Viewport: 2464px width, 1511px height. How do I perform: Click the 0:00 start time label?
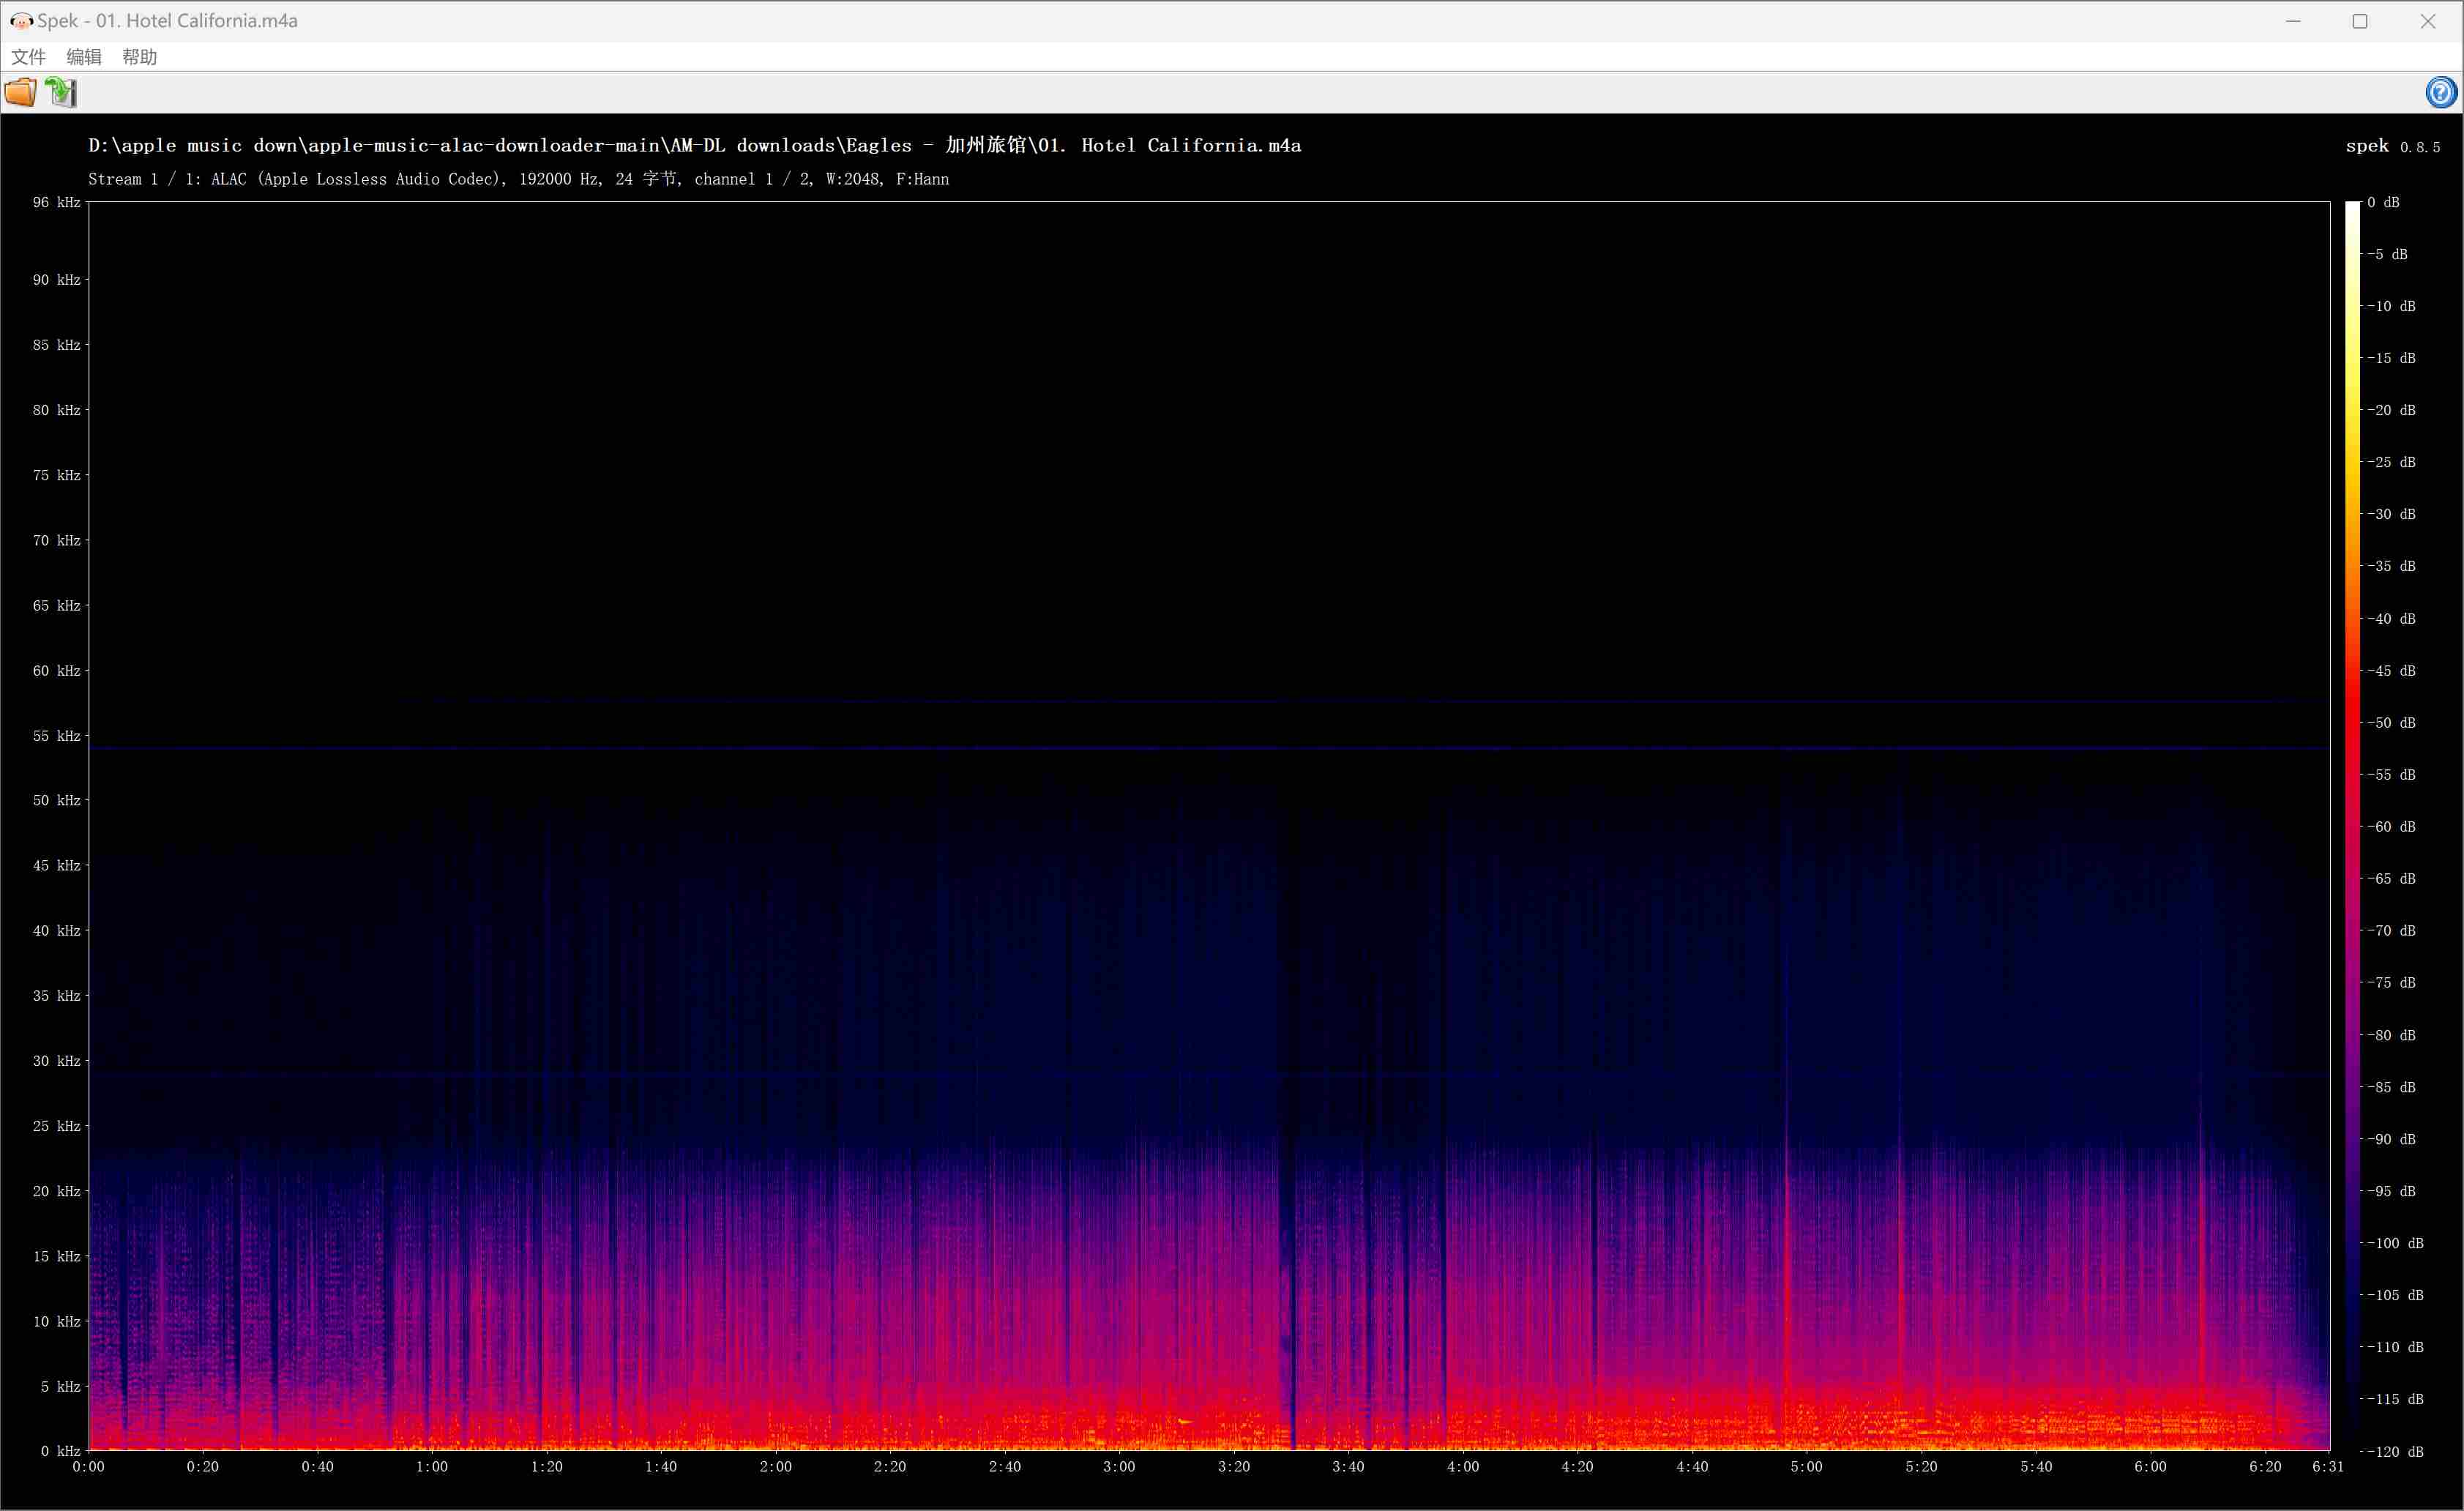(x=88, y=1467)
